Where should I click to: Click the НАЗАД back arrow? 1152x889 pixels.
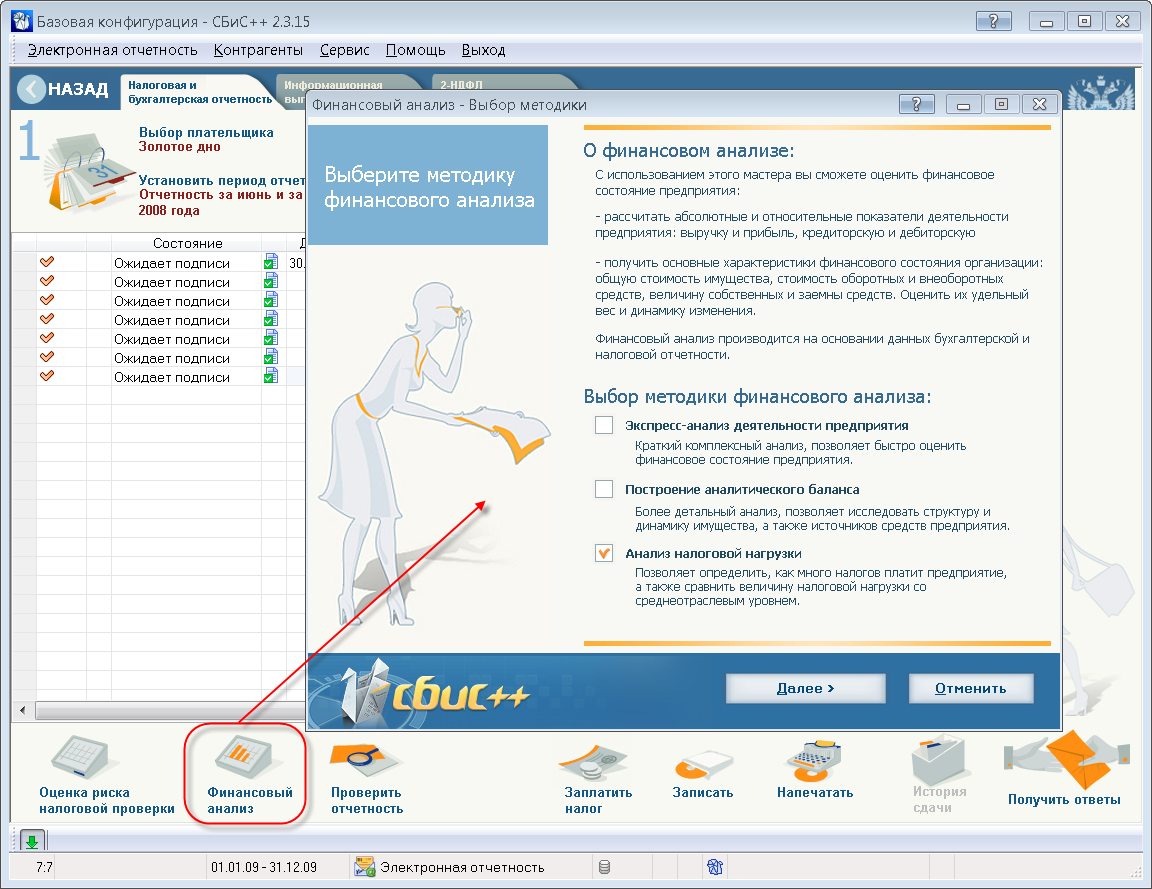point(32,90)
